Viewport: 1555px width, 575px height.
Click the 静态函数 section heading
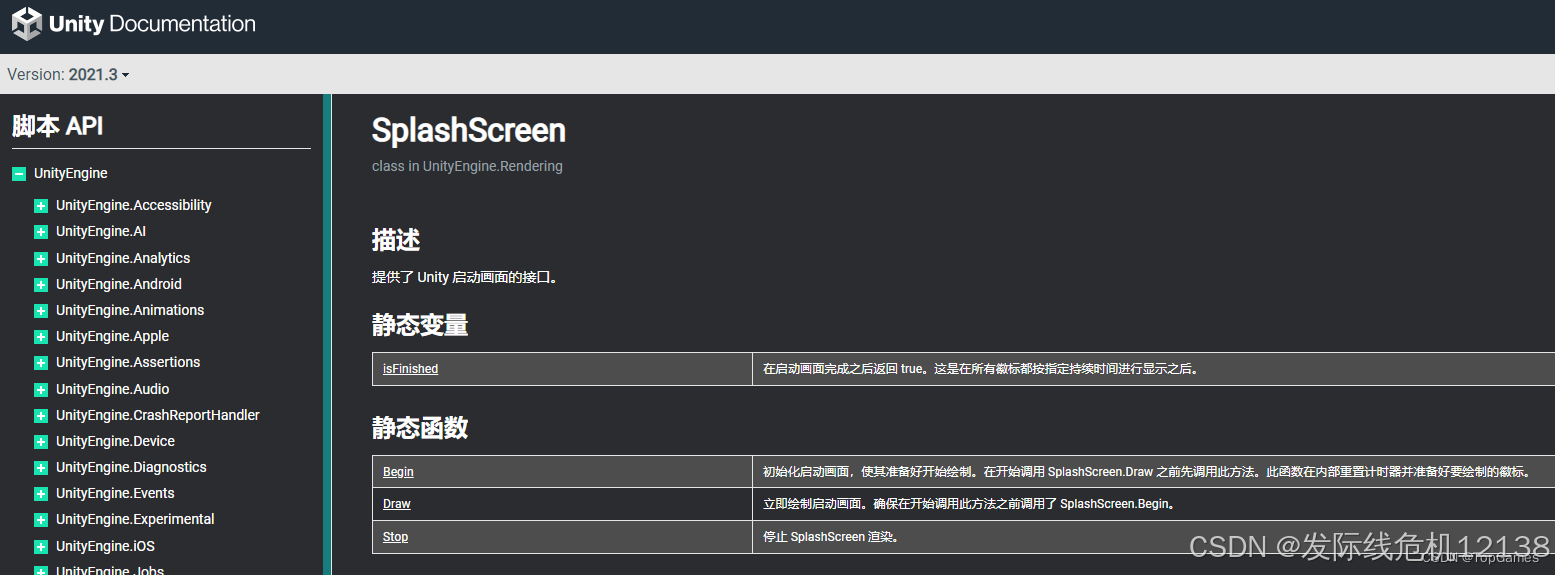coord(420,428)
